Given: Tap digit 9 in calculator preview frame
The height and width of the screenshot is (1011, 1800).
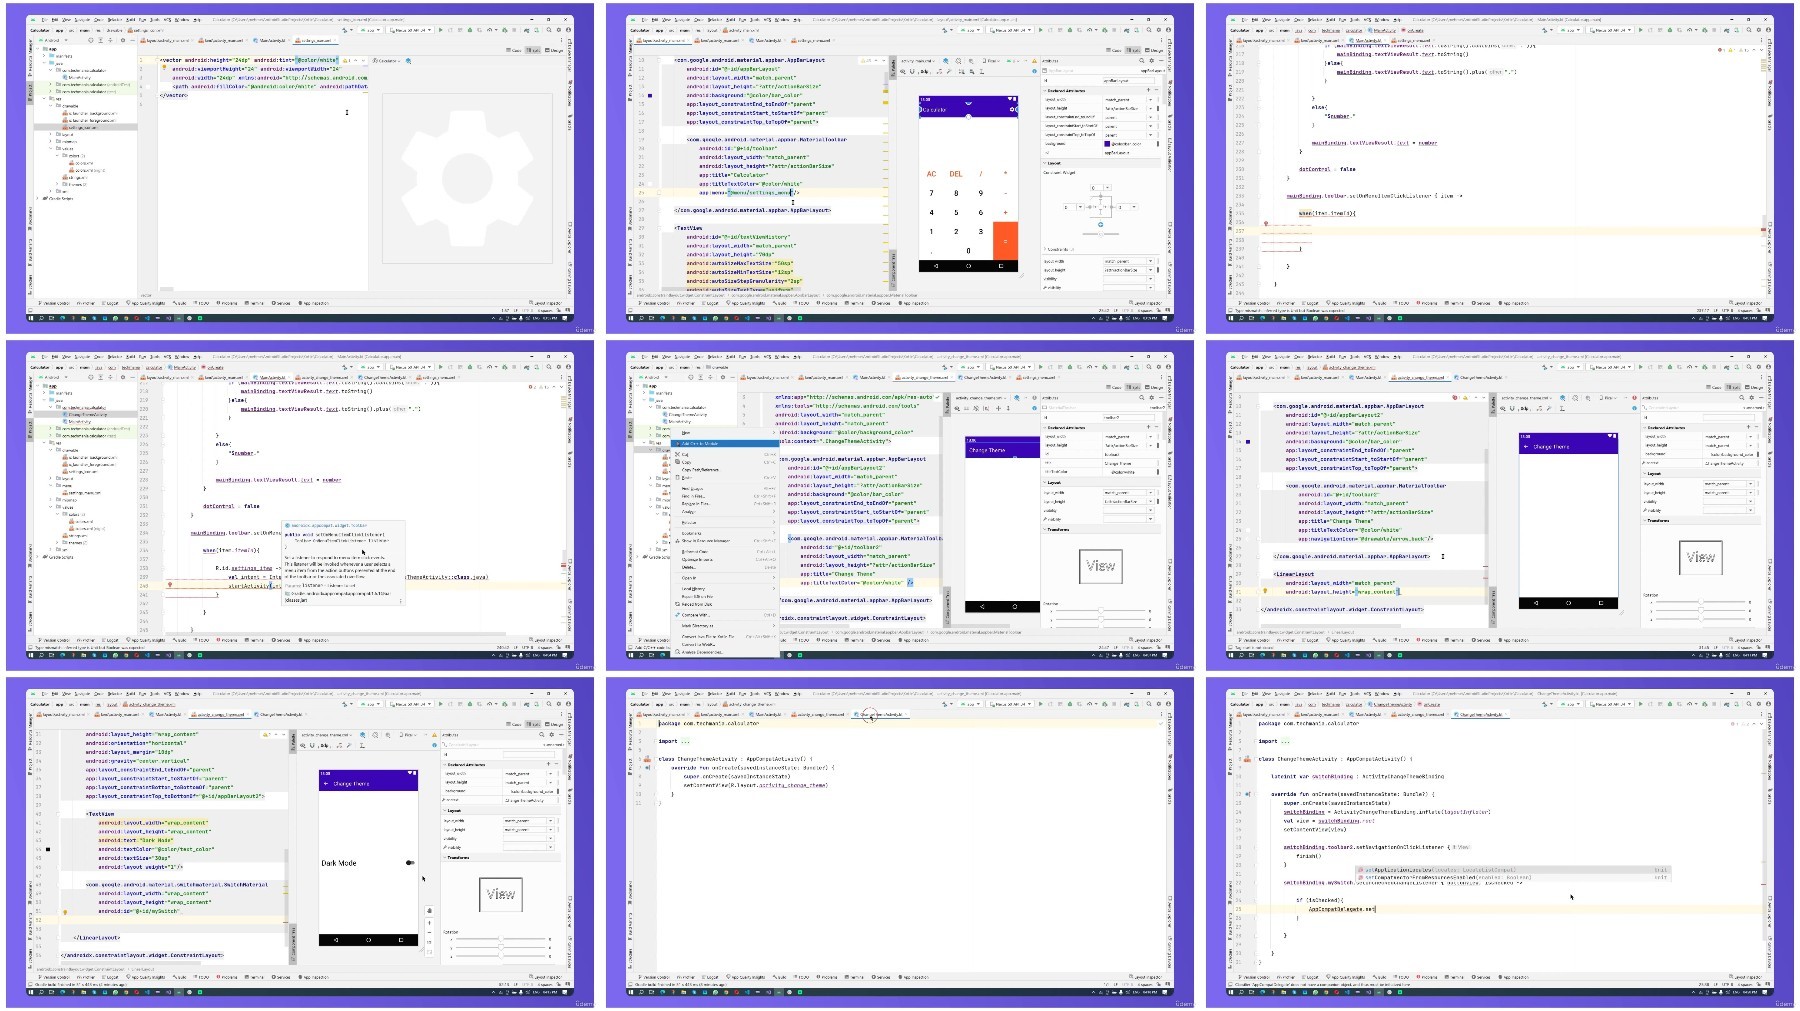Looking at the screenshot, I should pyautogui.click(x=980, y=193).
